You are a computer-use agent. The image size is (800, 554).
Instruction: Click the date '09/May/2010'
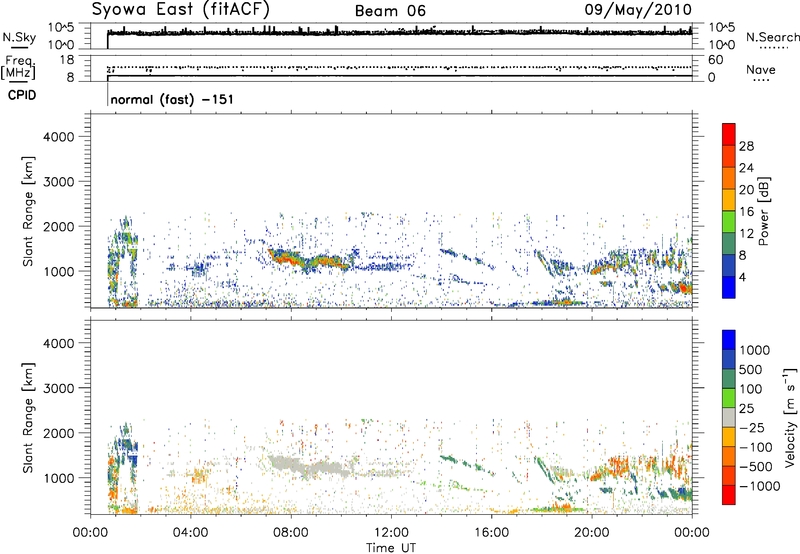click(x=638, y=10)
